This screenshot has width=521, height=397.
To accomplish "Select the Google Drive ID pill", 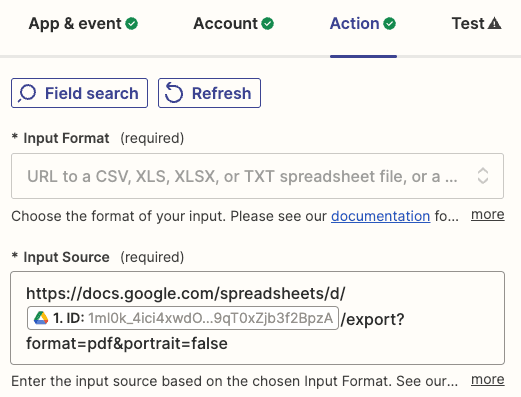I will (183, 318).
